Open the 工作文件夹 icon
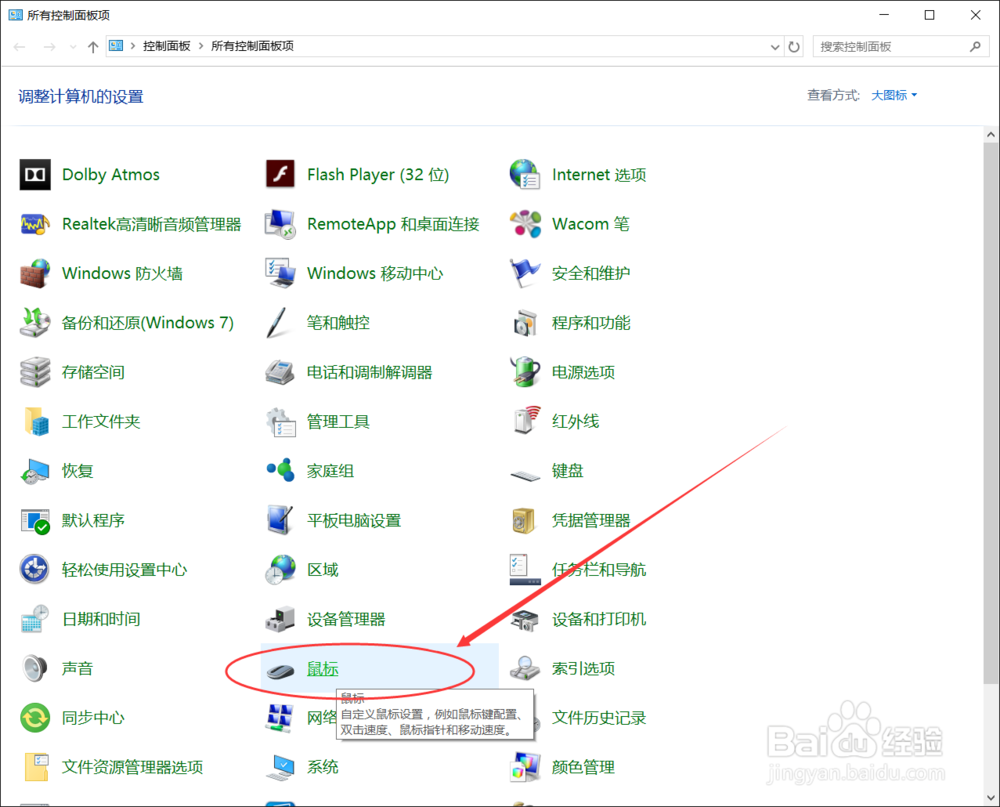This screenshot has width=1000, height=807. [35, 421]
